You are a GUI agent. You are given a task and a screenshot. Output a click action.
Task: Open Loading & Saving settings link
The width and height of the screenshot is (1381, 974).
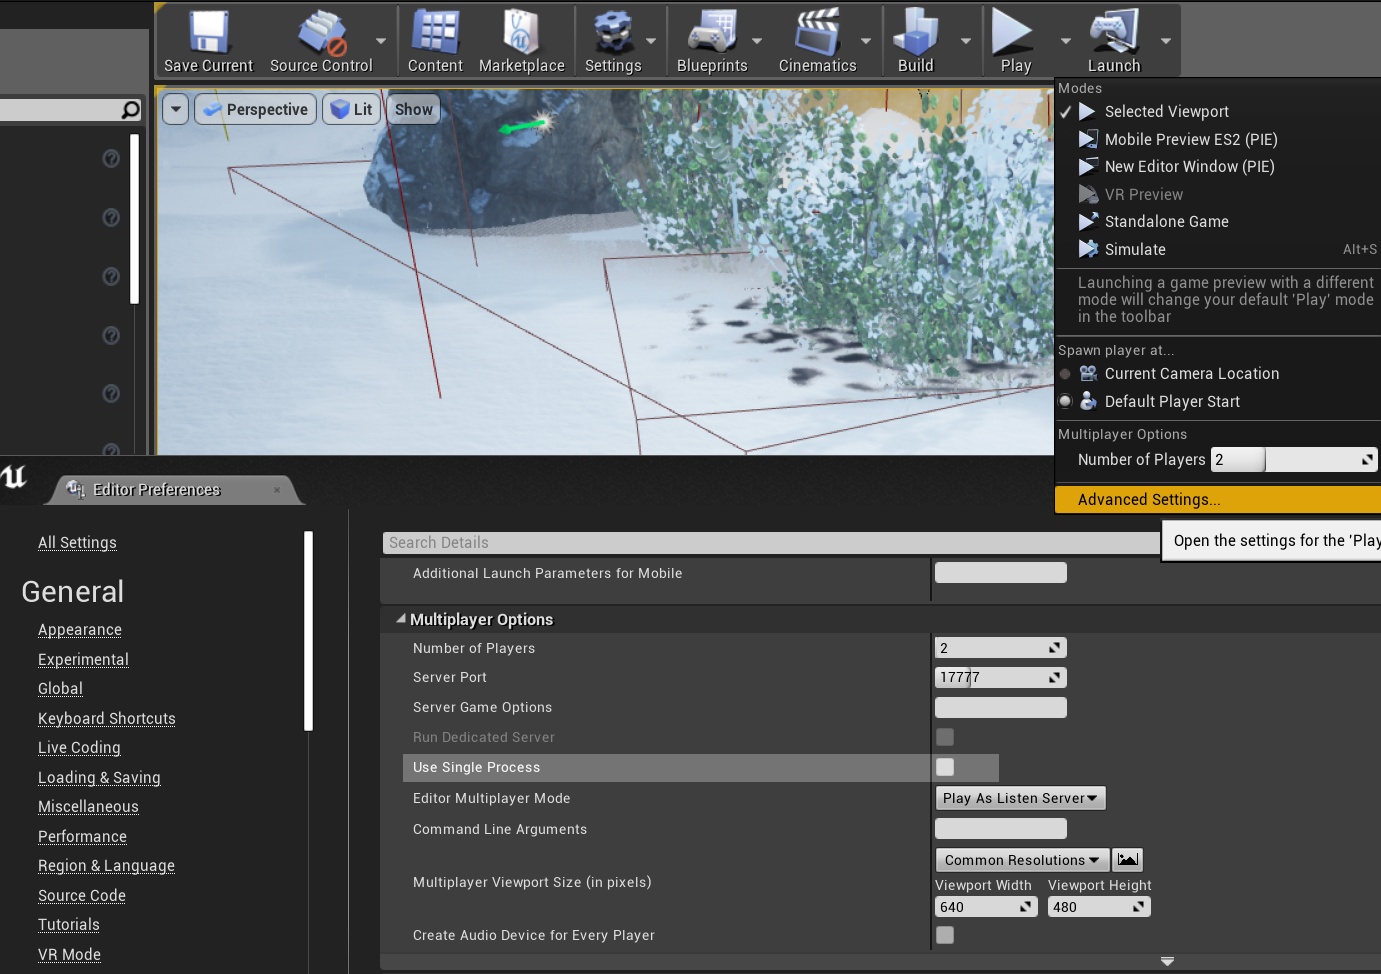(x=99, y=777)
